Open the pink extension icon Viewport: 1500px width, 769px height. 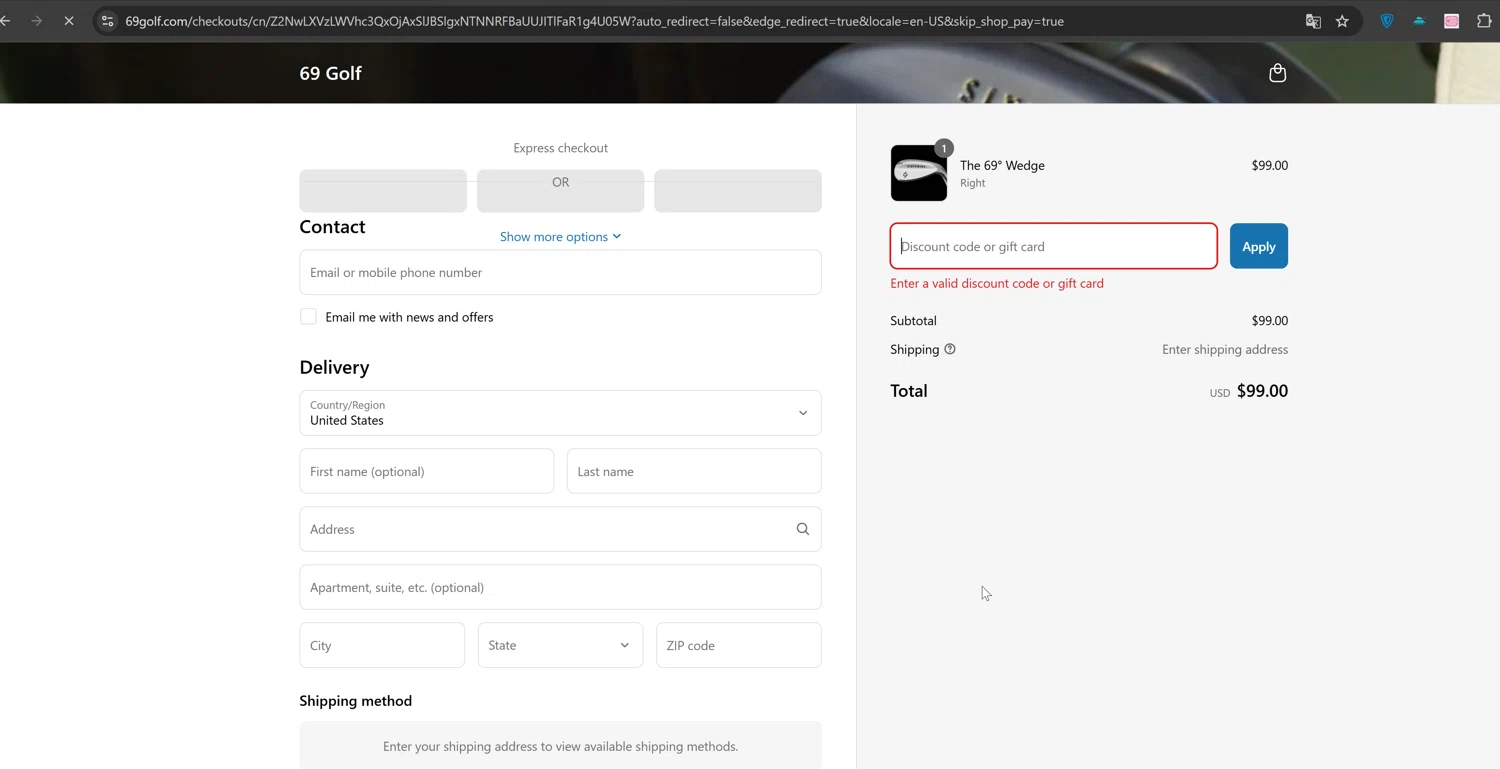click(1451, 21)
